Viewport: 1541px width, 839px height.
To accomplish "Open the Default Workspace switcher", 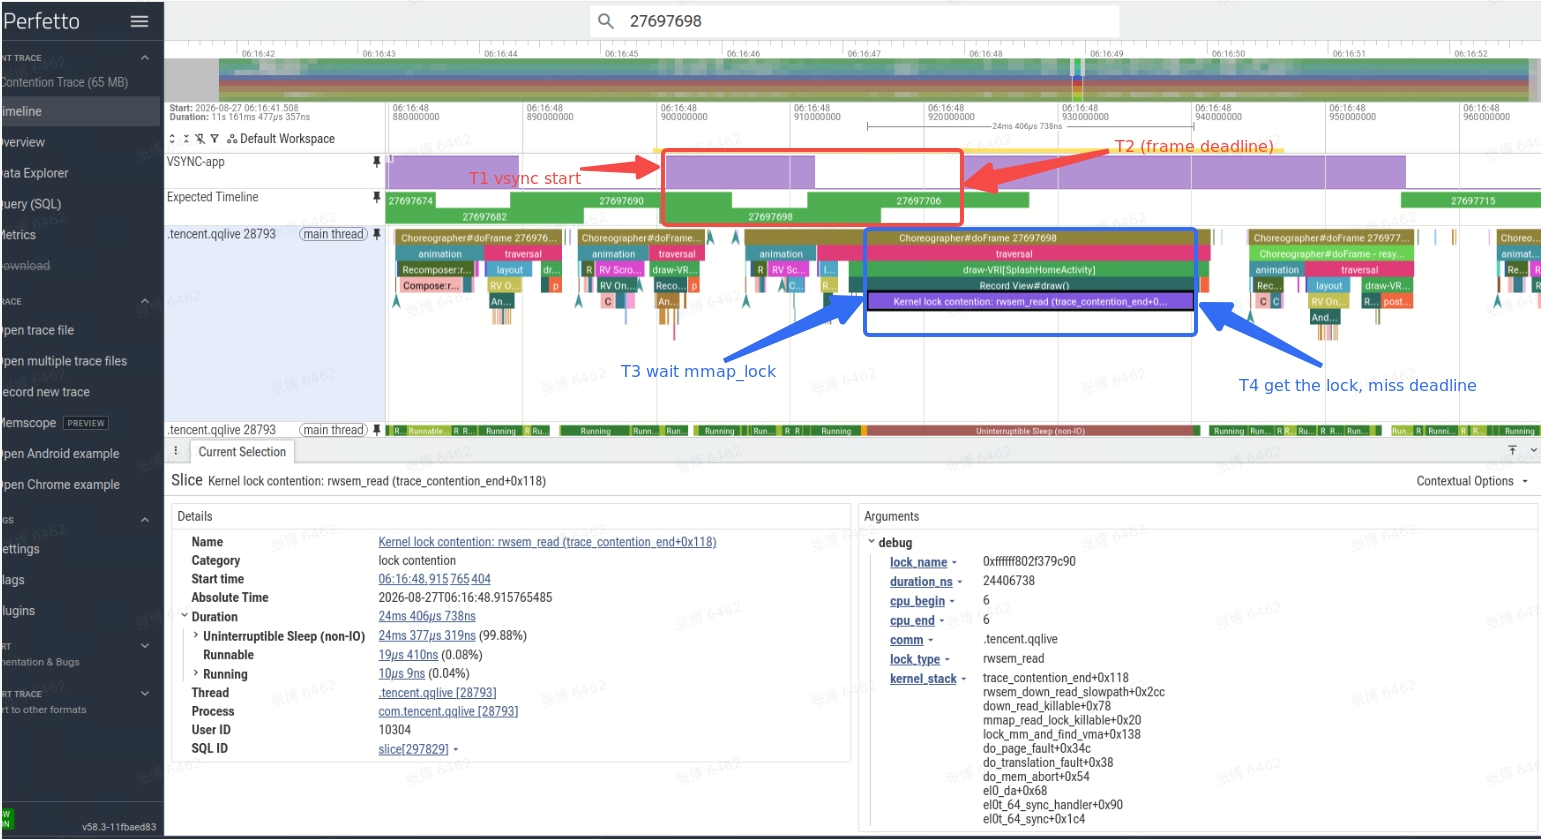I will [x=281, y=139].
